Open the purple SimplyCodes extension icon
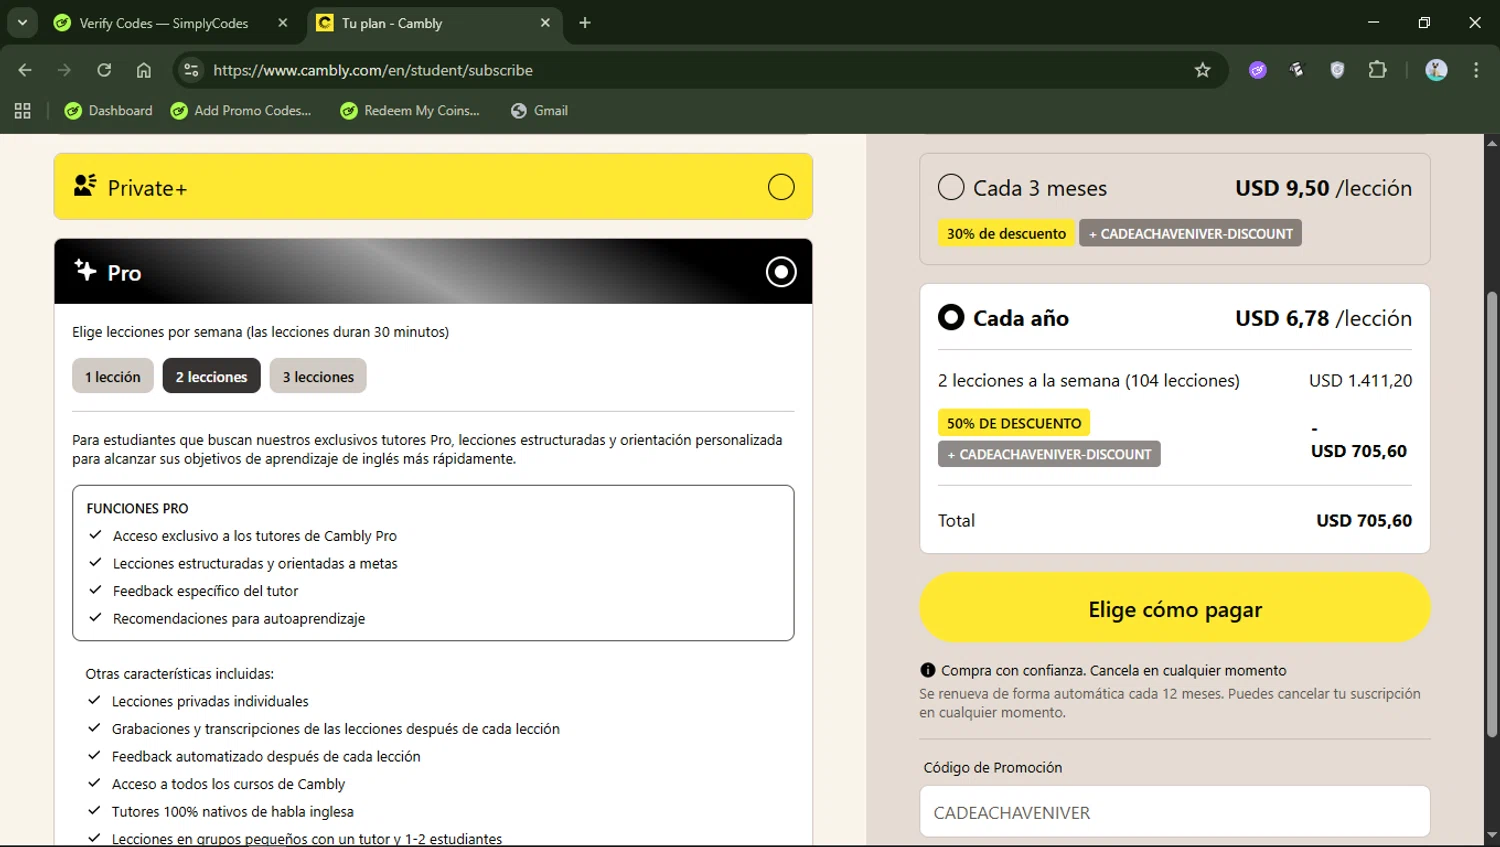This screenshot has width=1500, height=847. coord(1258,70)
